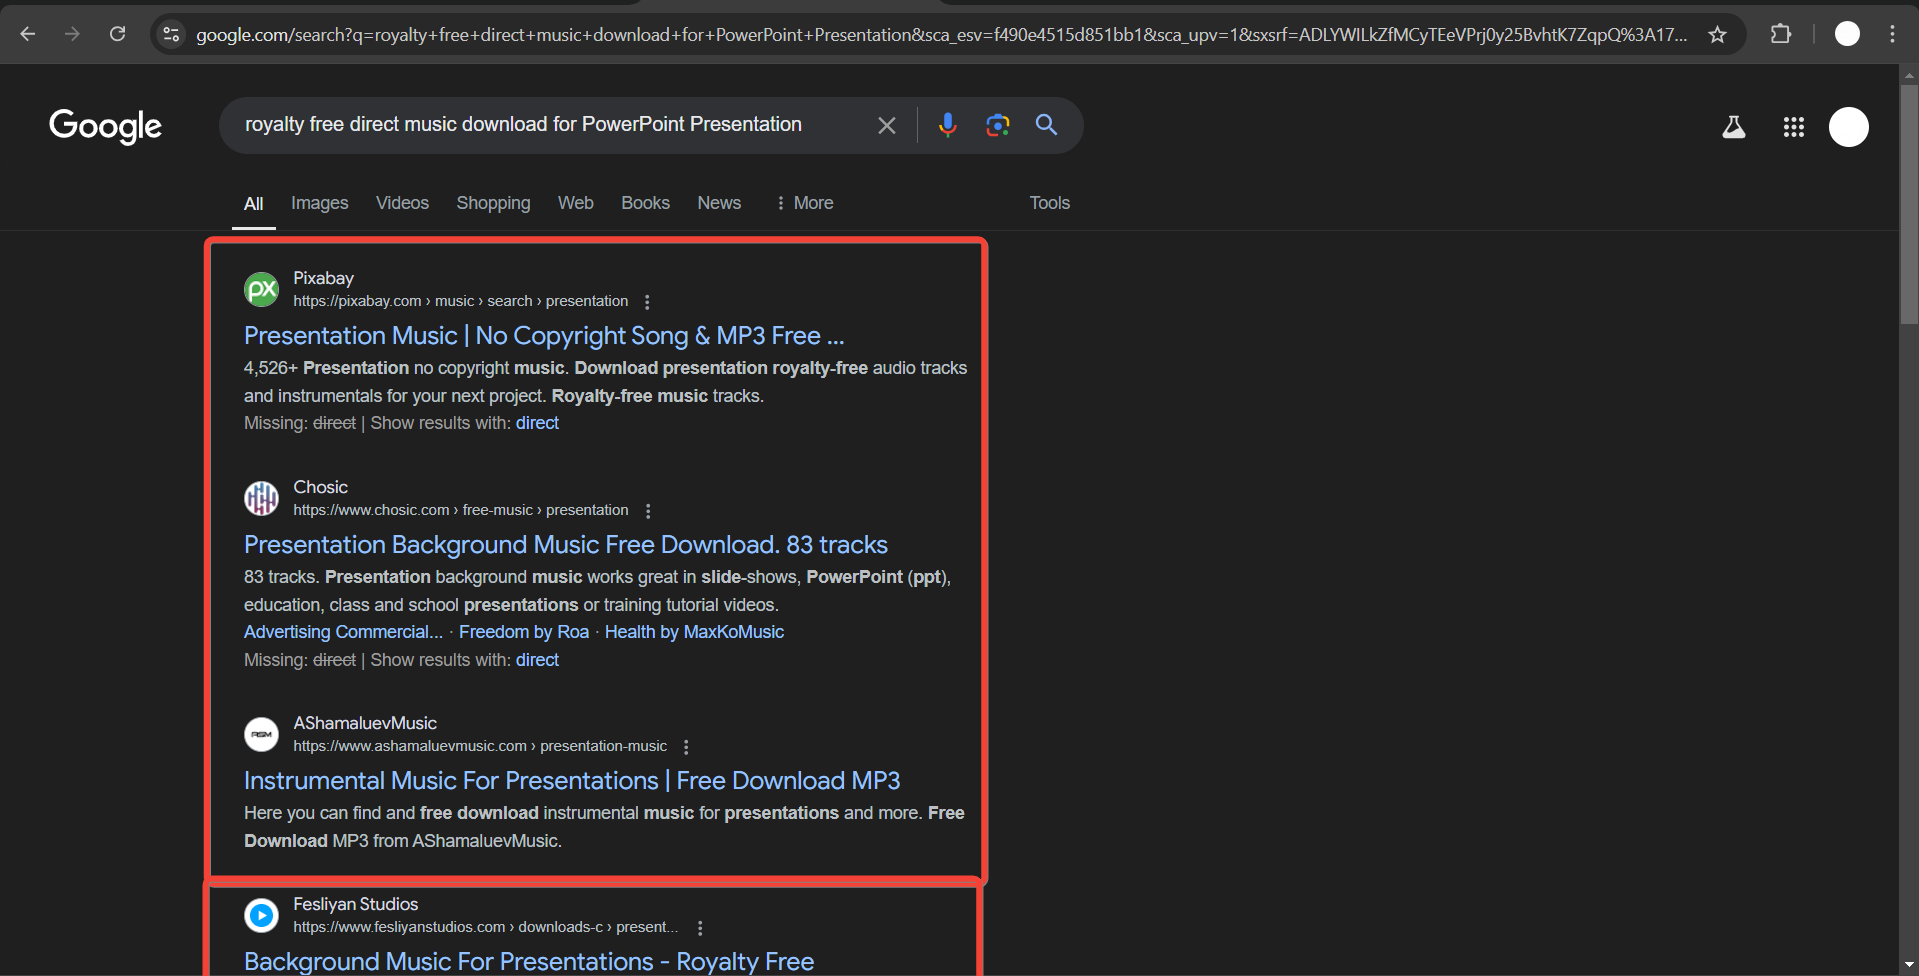
Task: Reload the current page
Action: tap(117, 34)
